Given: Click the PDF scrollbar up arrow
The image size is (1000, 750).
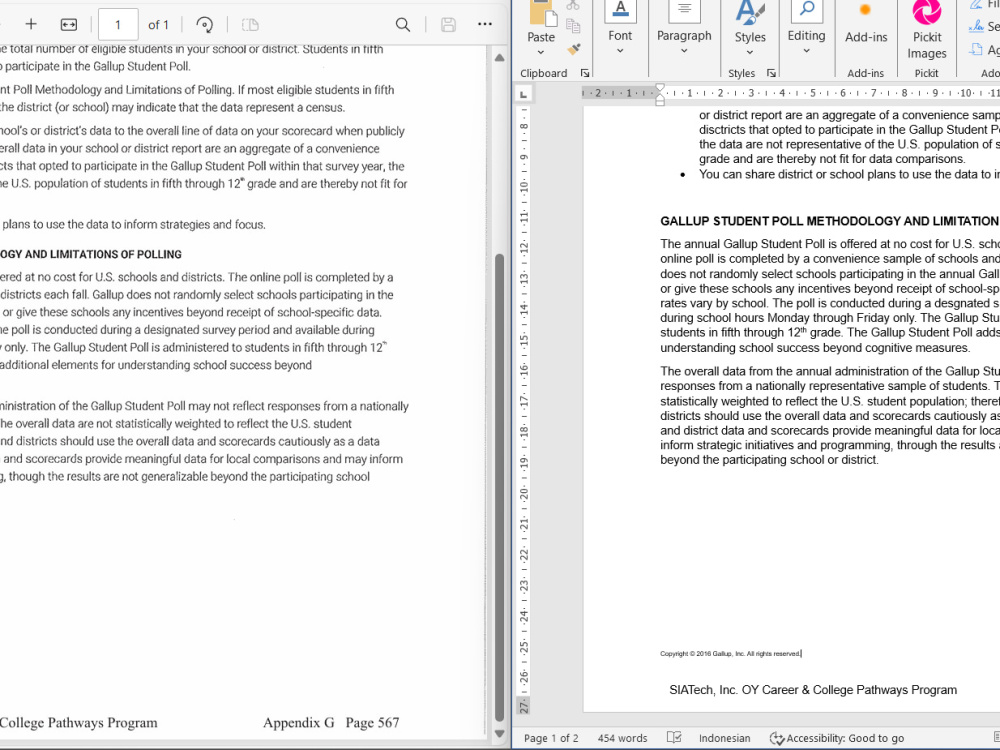Looking at the screenshot, I should (499, 57).
